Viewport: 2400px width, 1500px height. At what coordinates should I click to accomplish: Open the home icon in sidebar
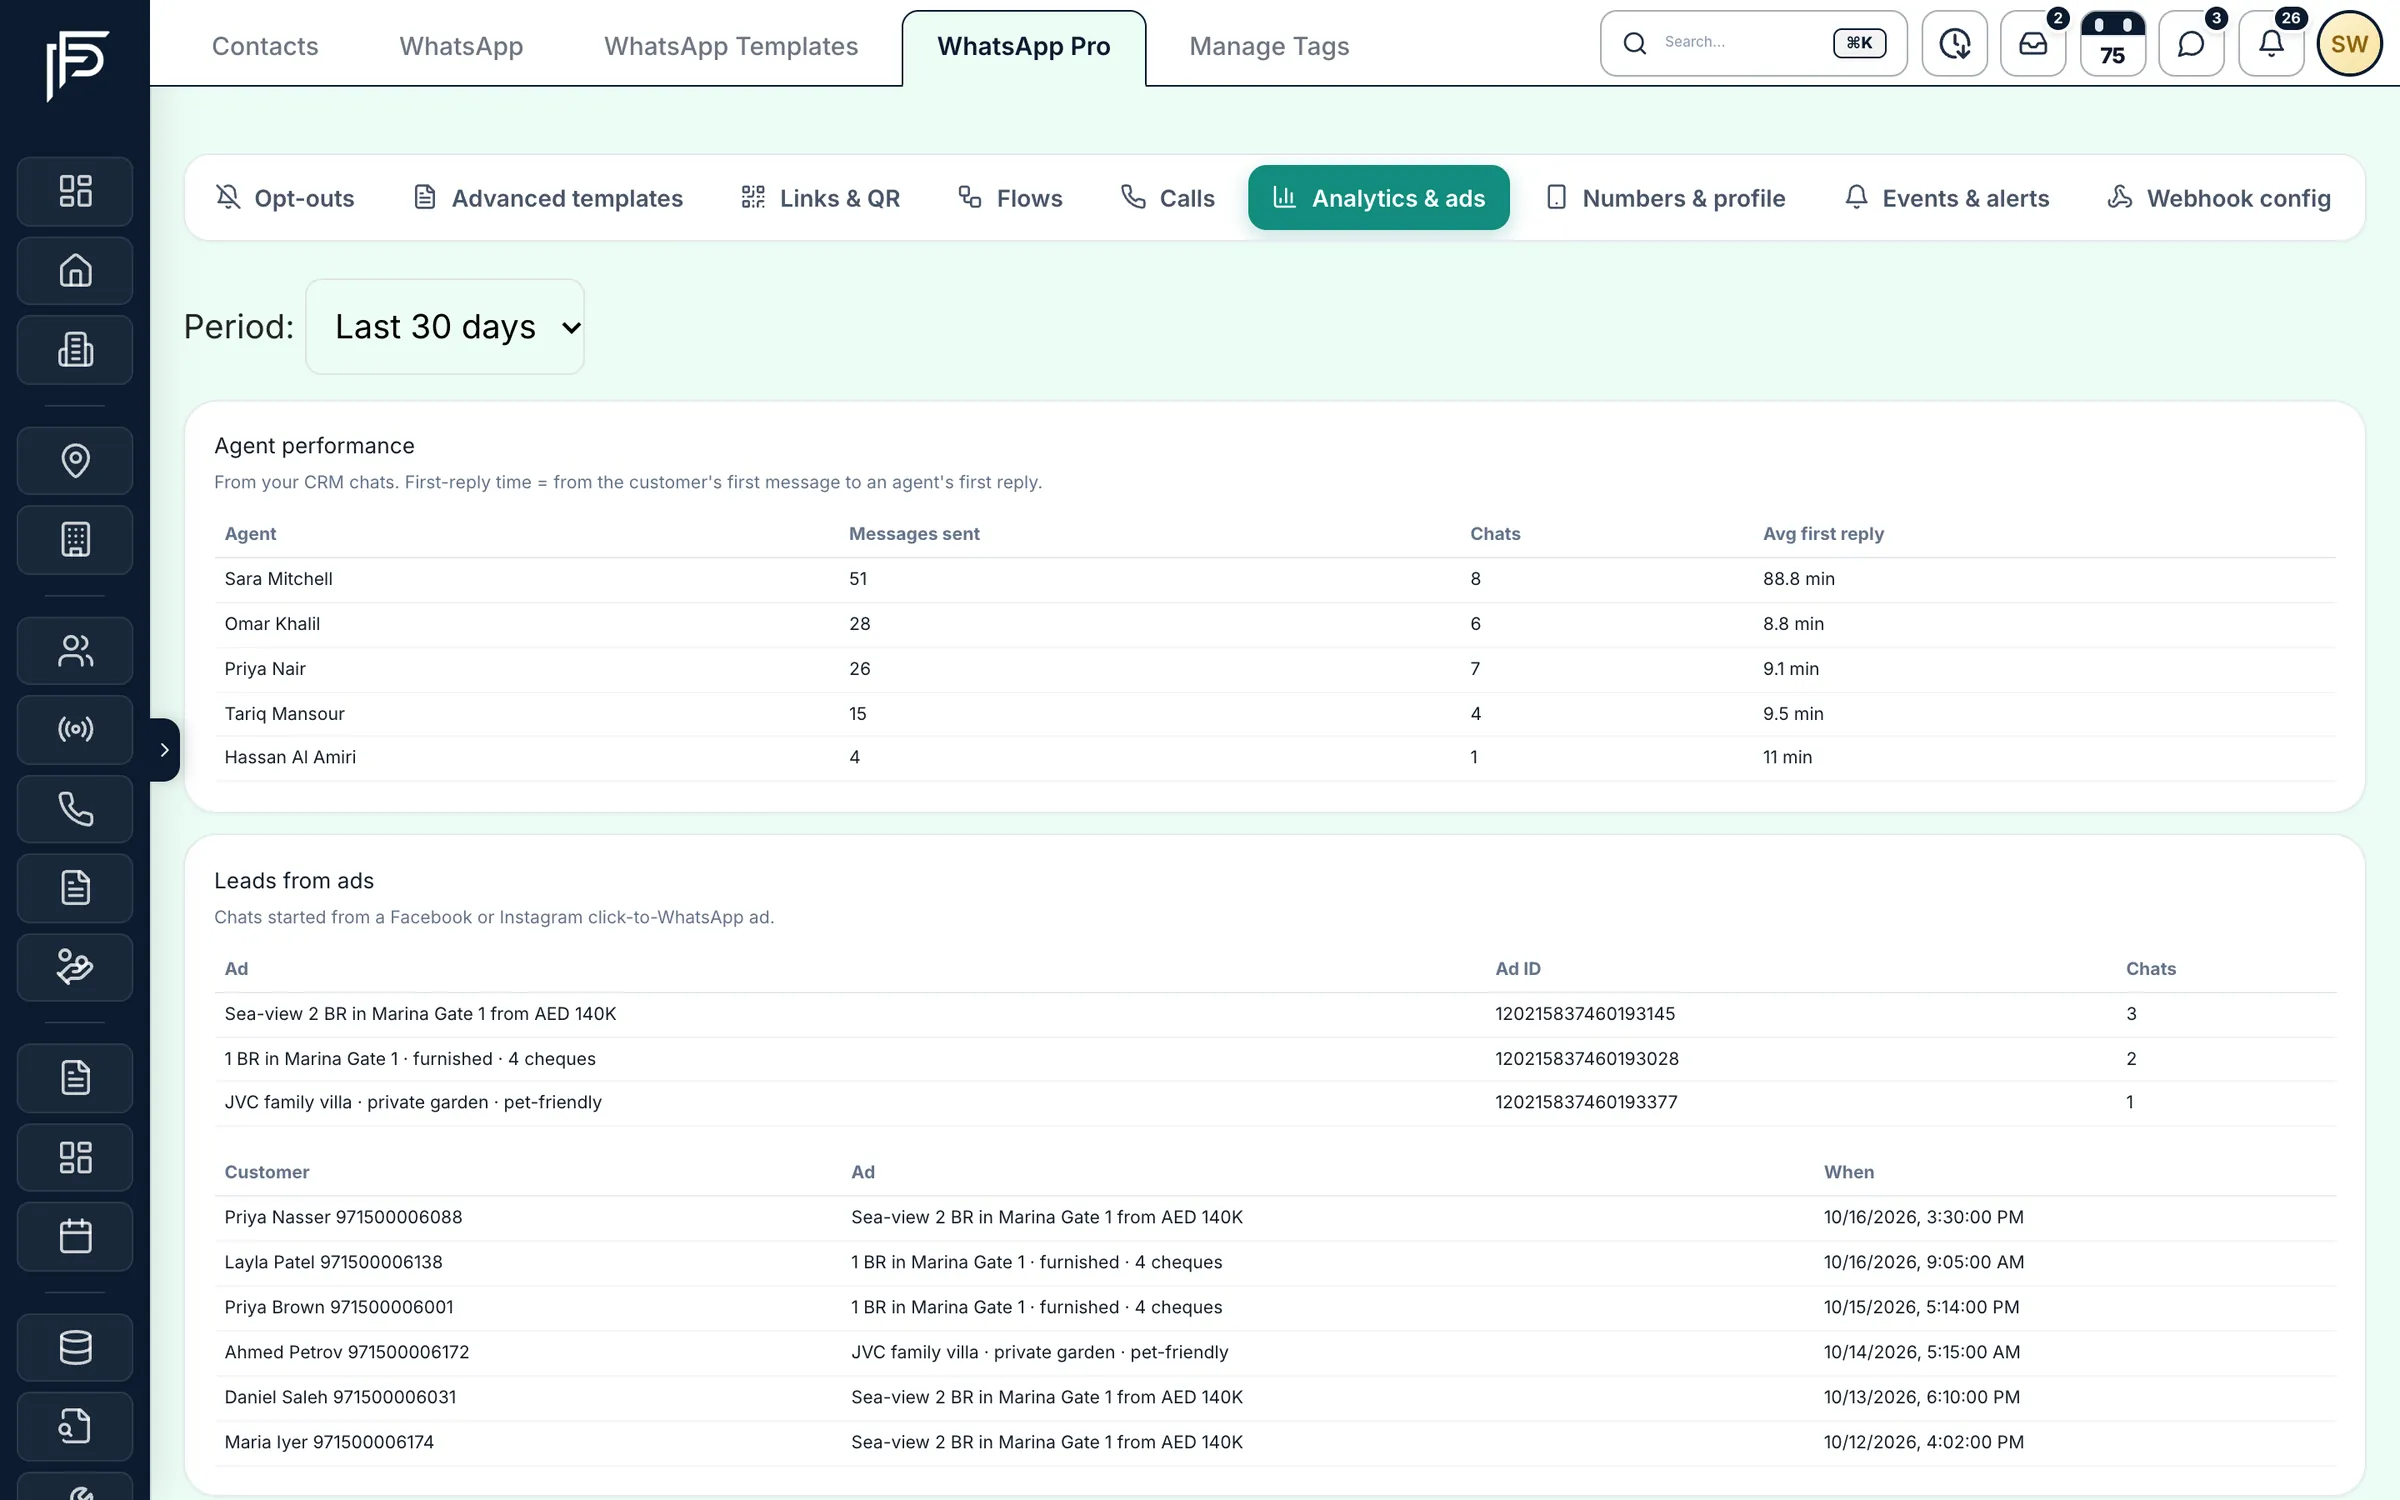point(75,270)
